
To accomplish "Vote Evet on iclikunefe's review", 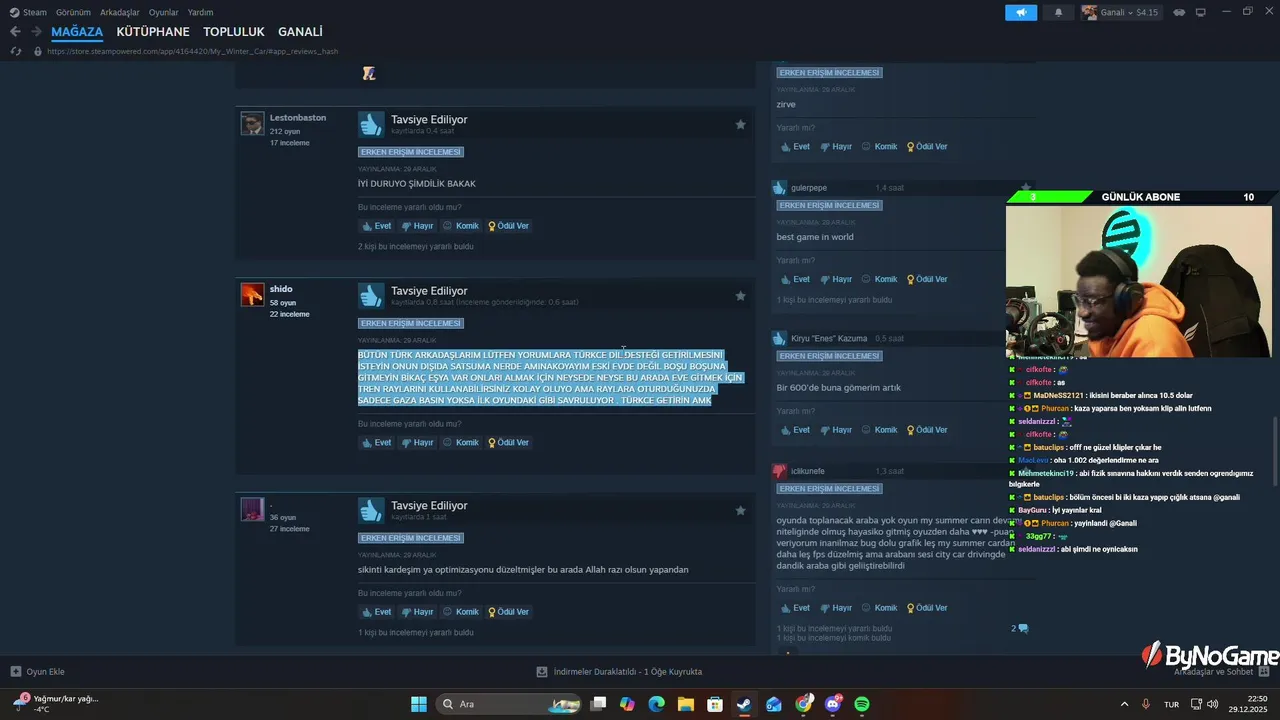I will (x=796, y=608).
